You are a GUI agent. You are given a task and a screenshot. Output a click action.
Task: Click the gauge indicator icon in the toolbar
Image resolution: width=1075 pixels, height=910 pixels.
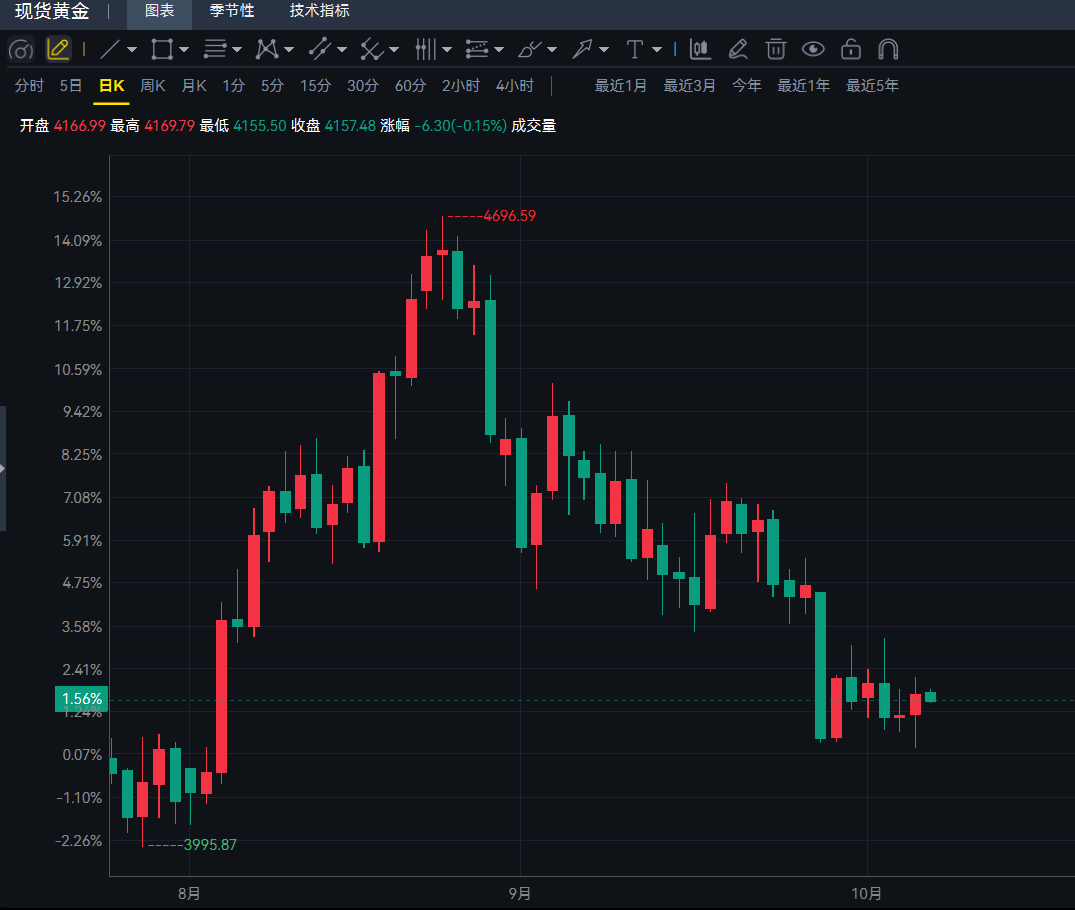coord(21,49)
